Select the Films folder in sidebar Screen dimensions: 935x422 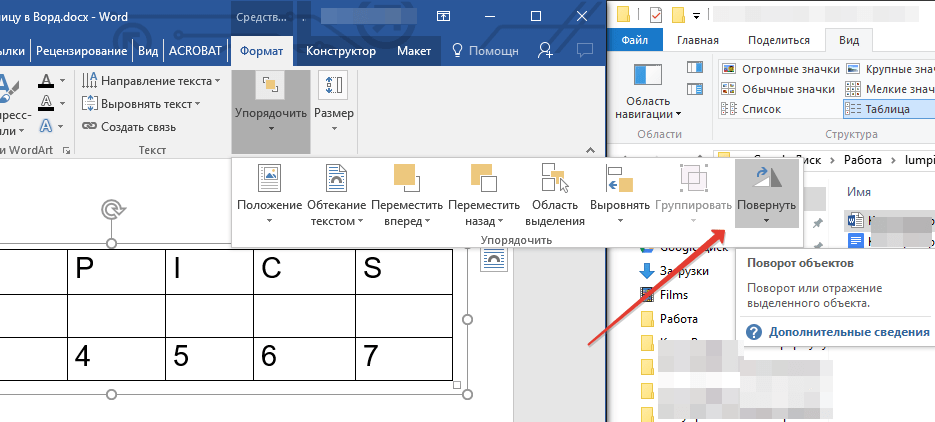pos(673,295)
